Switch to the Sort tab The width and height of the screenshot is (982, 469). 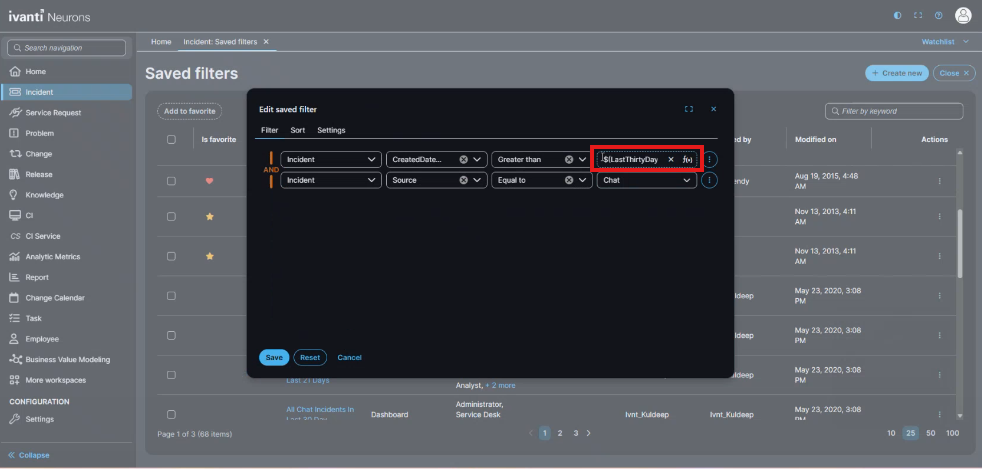tap(298, 130)
